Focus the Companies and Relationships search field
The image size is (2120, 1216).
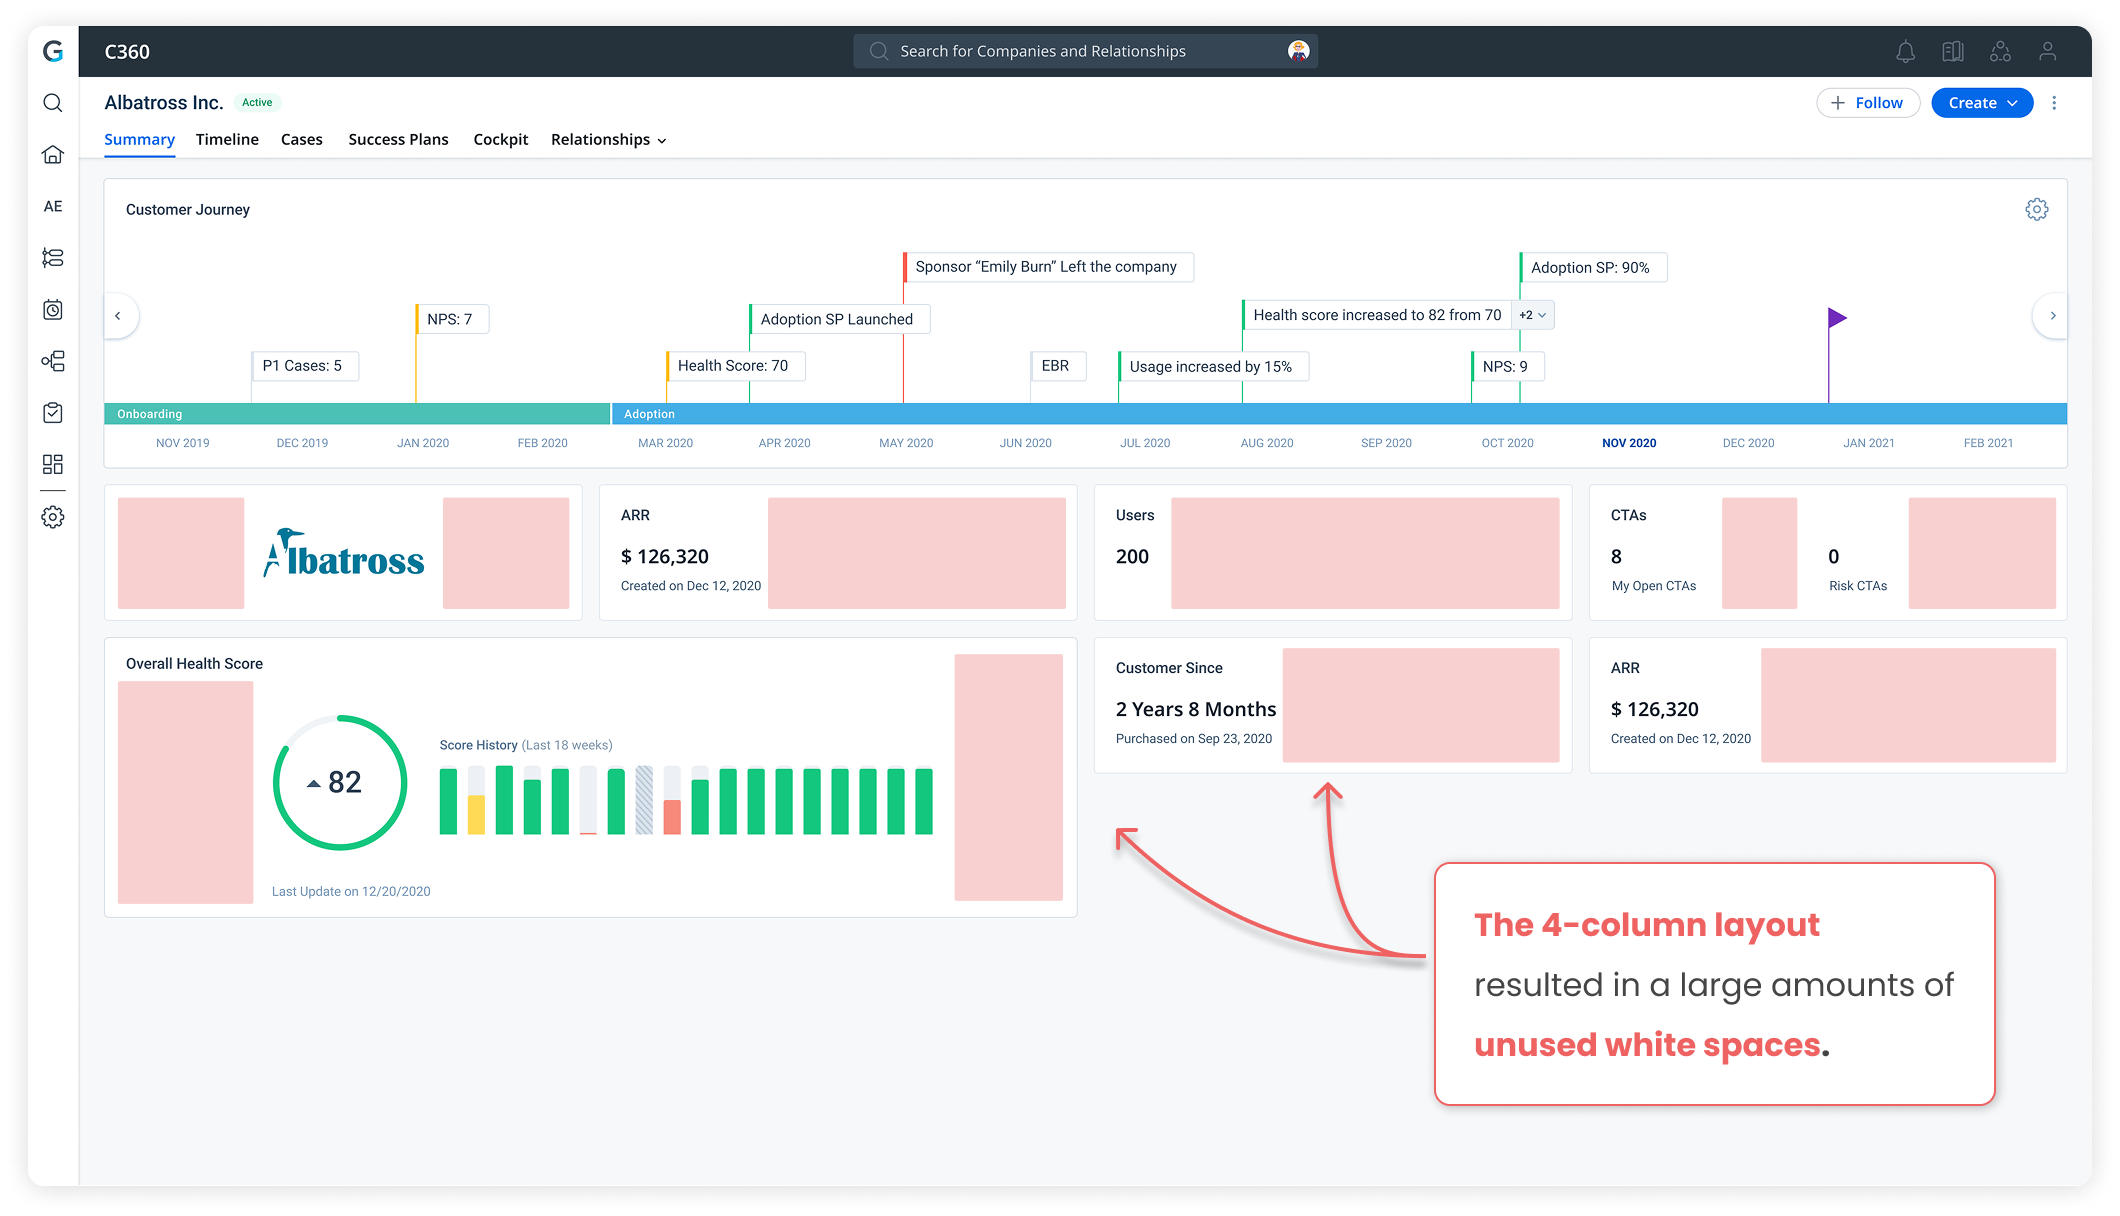coord(1085,51)
